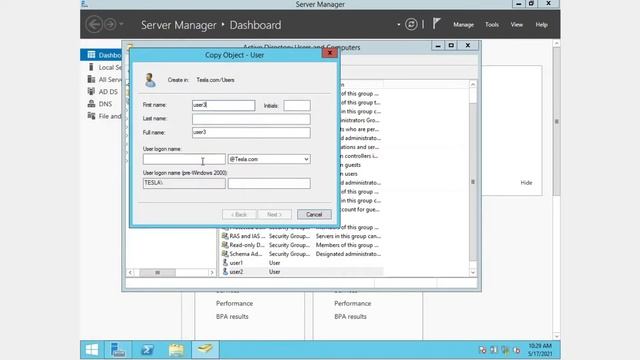
Task: Click the Hide link on the dashboard
Action: (526, 182)
